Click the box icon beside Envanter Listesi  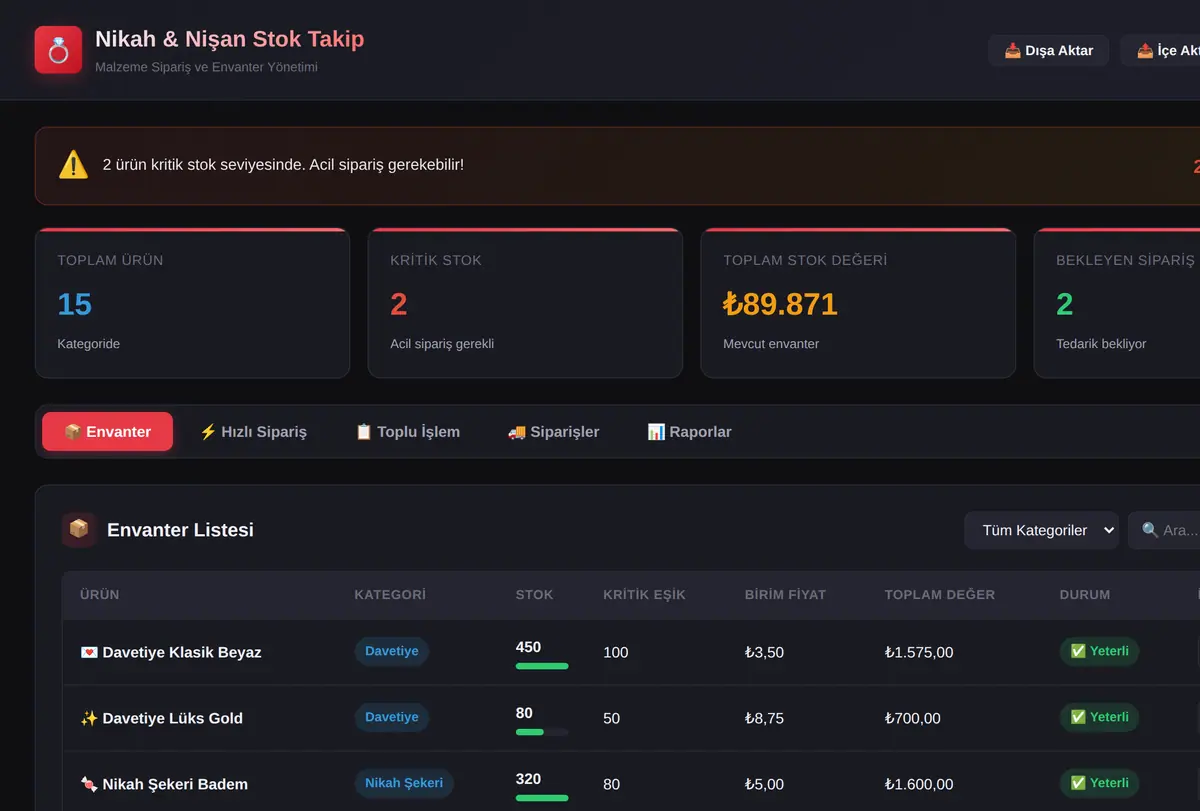79,530
